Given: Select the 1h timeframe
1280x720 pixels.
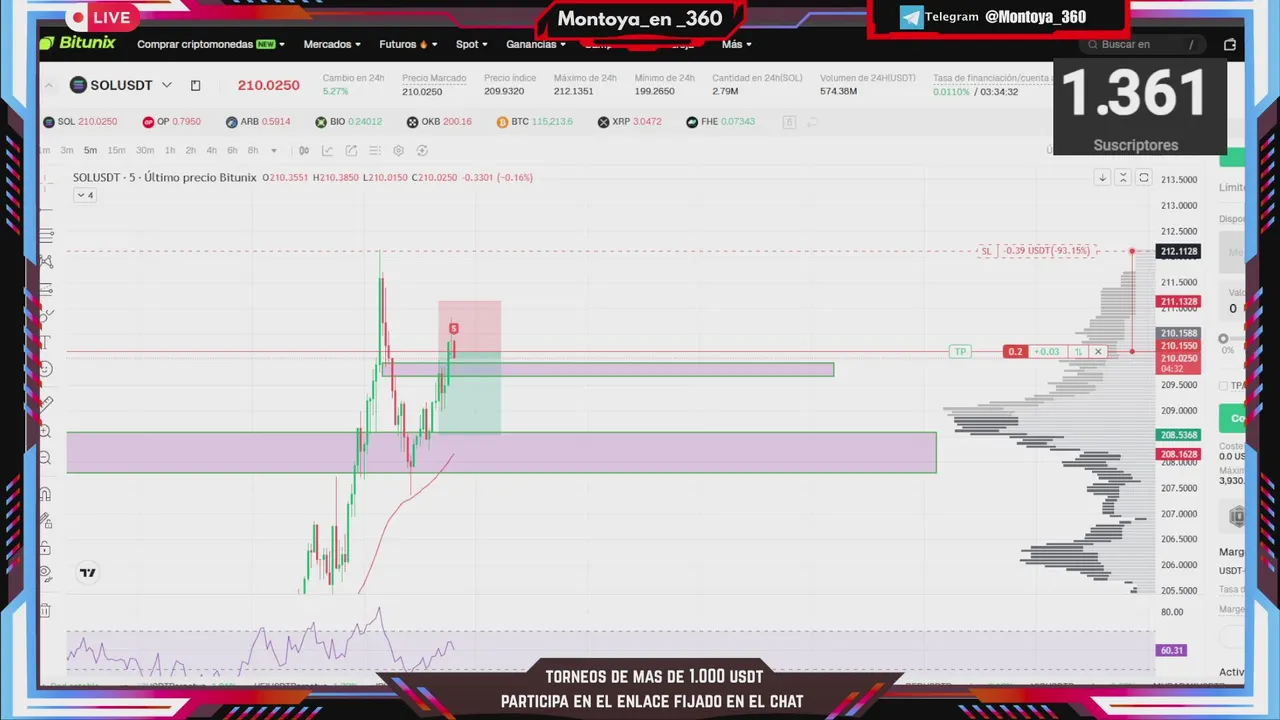Looking at the screenshot, I should point(170,151).
